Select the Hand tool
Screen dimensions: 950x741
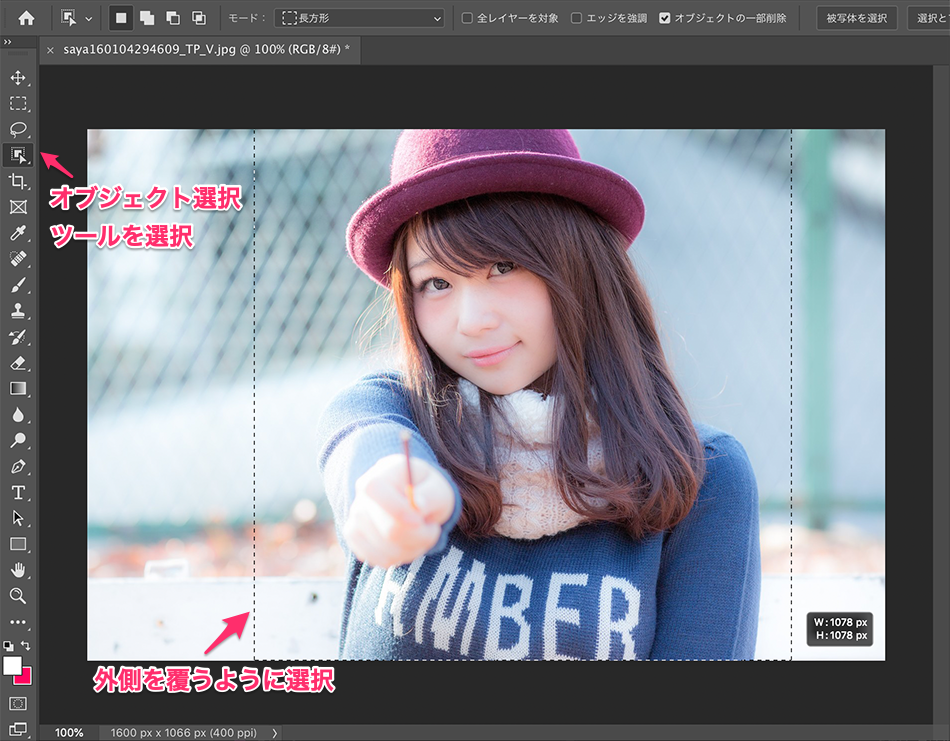(18, 570)
